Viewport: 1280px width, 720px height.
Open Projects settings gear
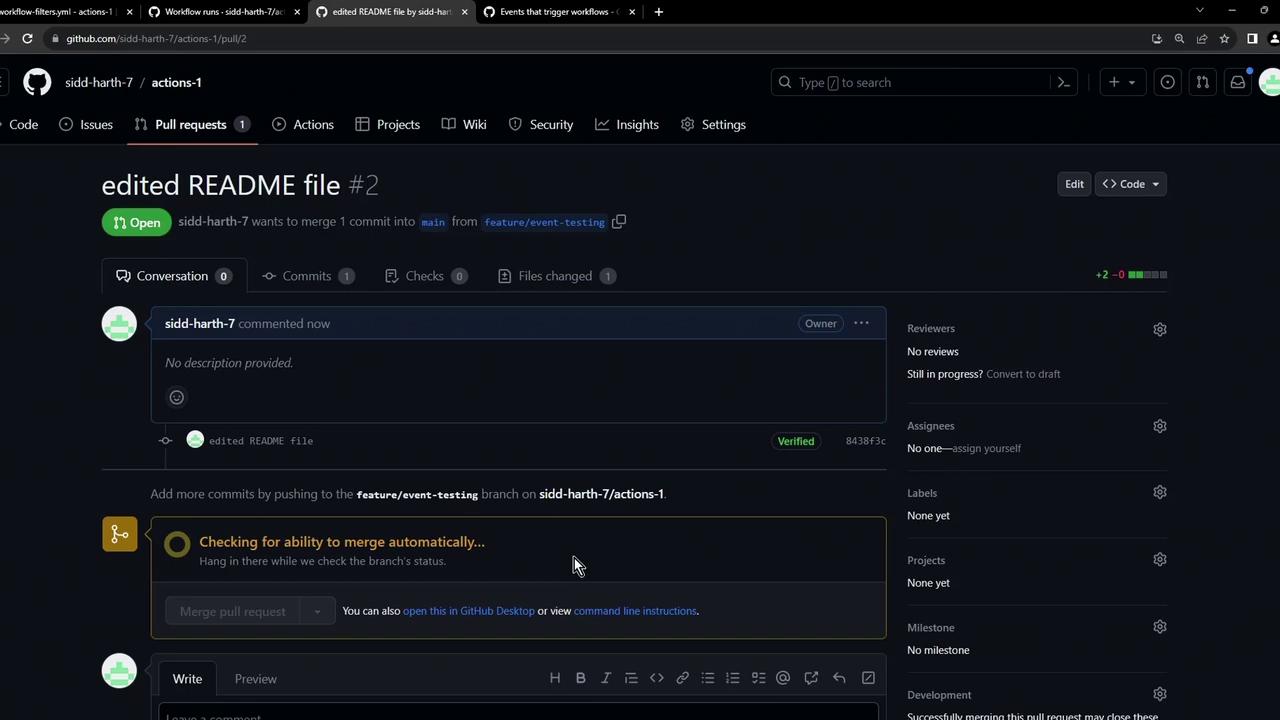point(1160,560)
